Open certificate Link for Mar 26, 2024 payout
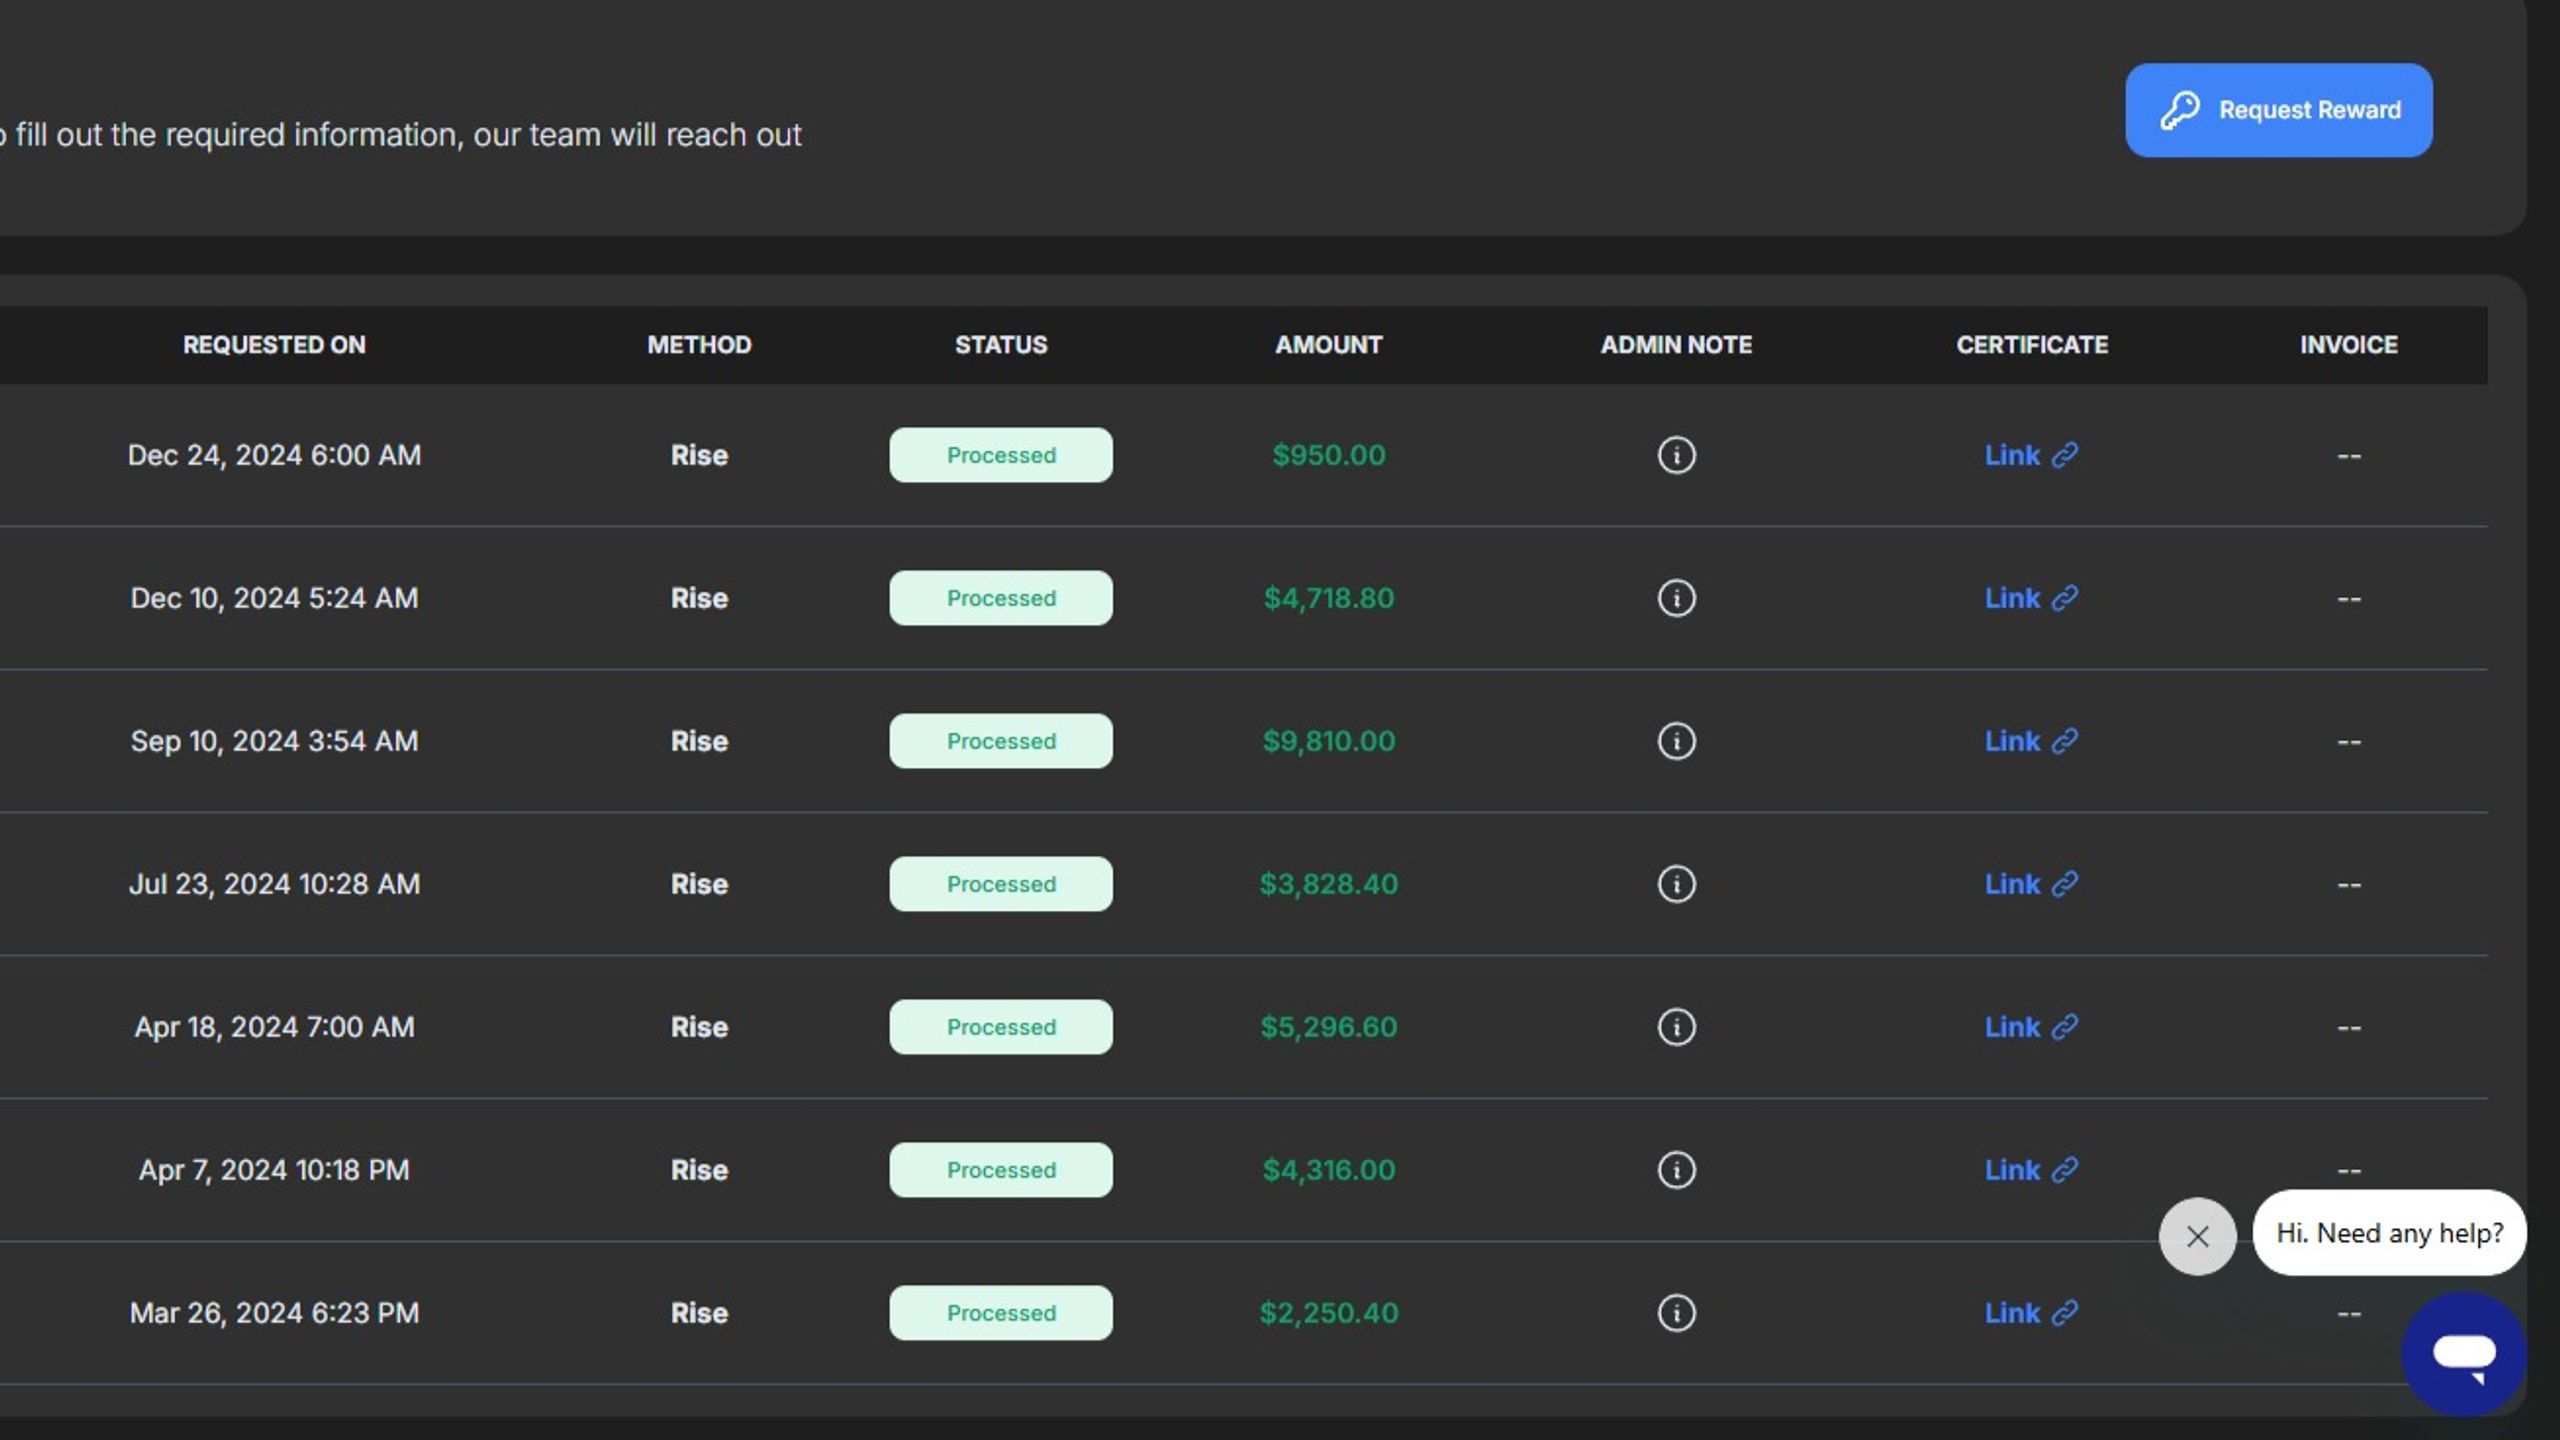Image resolution: width=2560 pixels, height=1440 pixels. (x=2031, y=1313)
